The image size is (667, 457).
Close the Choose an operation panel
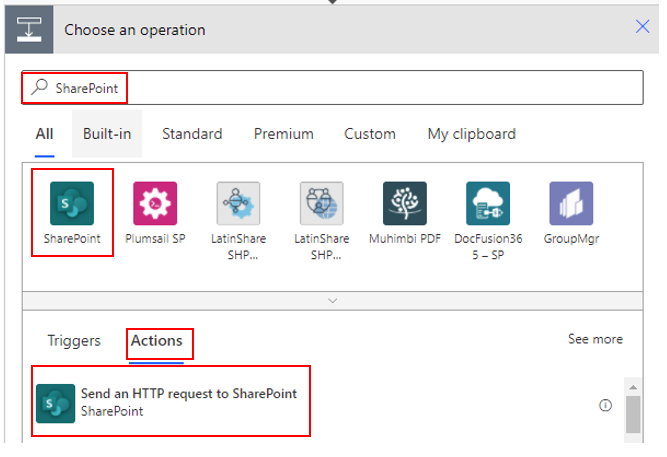642,26
